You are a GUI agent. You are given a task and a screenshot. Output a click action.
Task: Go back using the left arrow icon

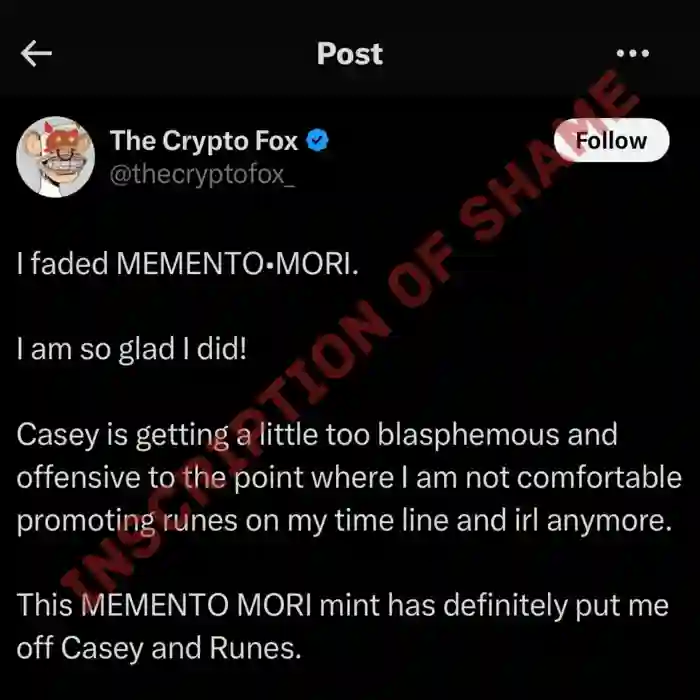pos(36,54)
